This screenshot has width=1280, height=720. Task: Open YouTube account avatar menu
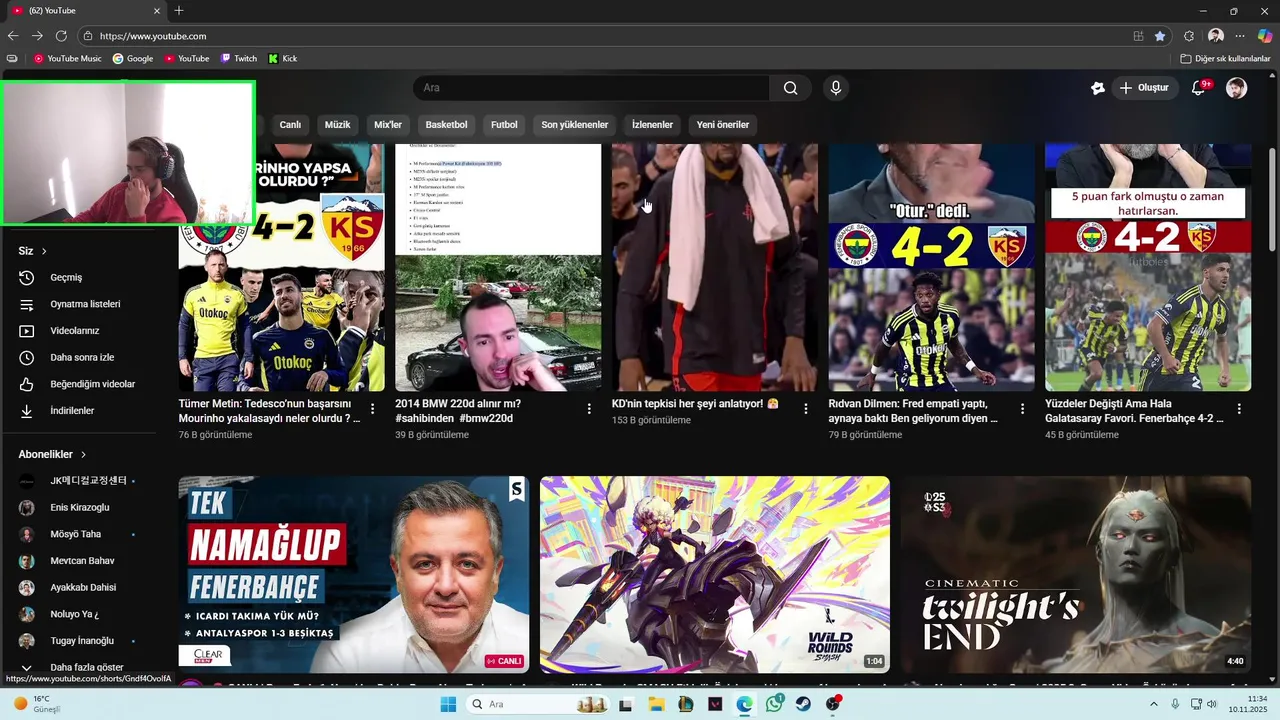(x=1237, y=88)
